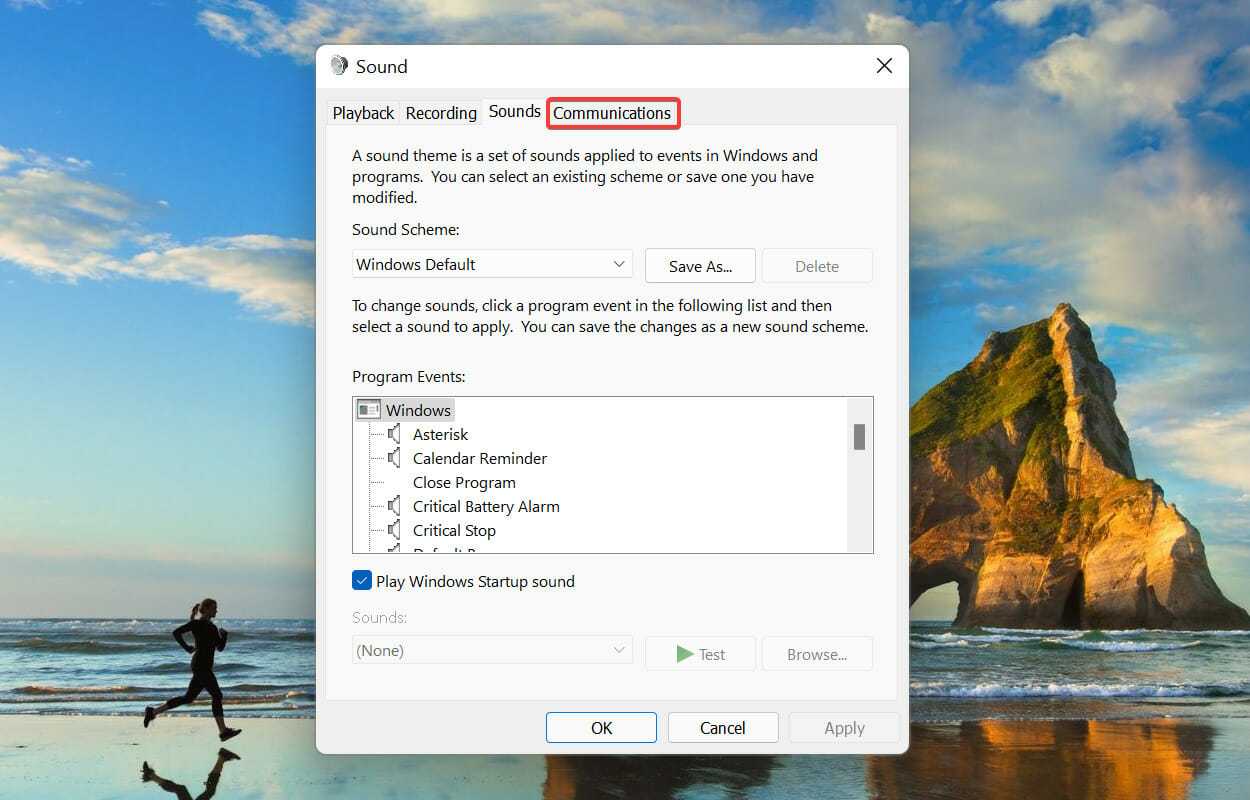Screen dimensions: 1250x800
Task: Open the Sound Scheme dropdown
Action: [493, 264]
